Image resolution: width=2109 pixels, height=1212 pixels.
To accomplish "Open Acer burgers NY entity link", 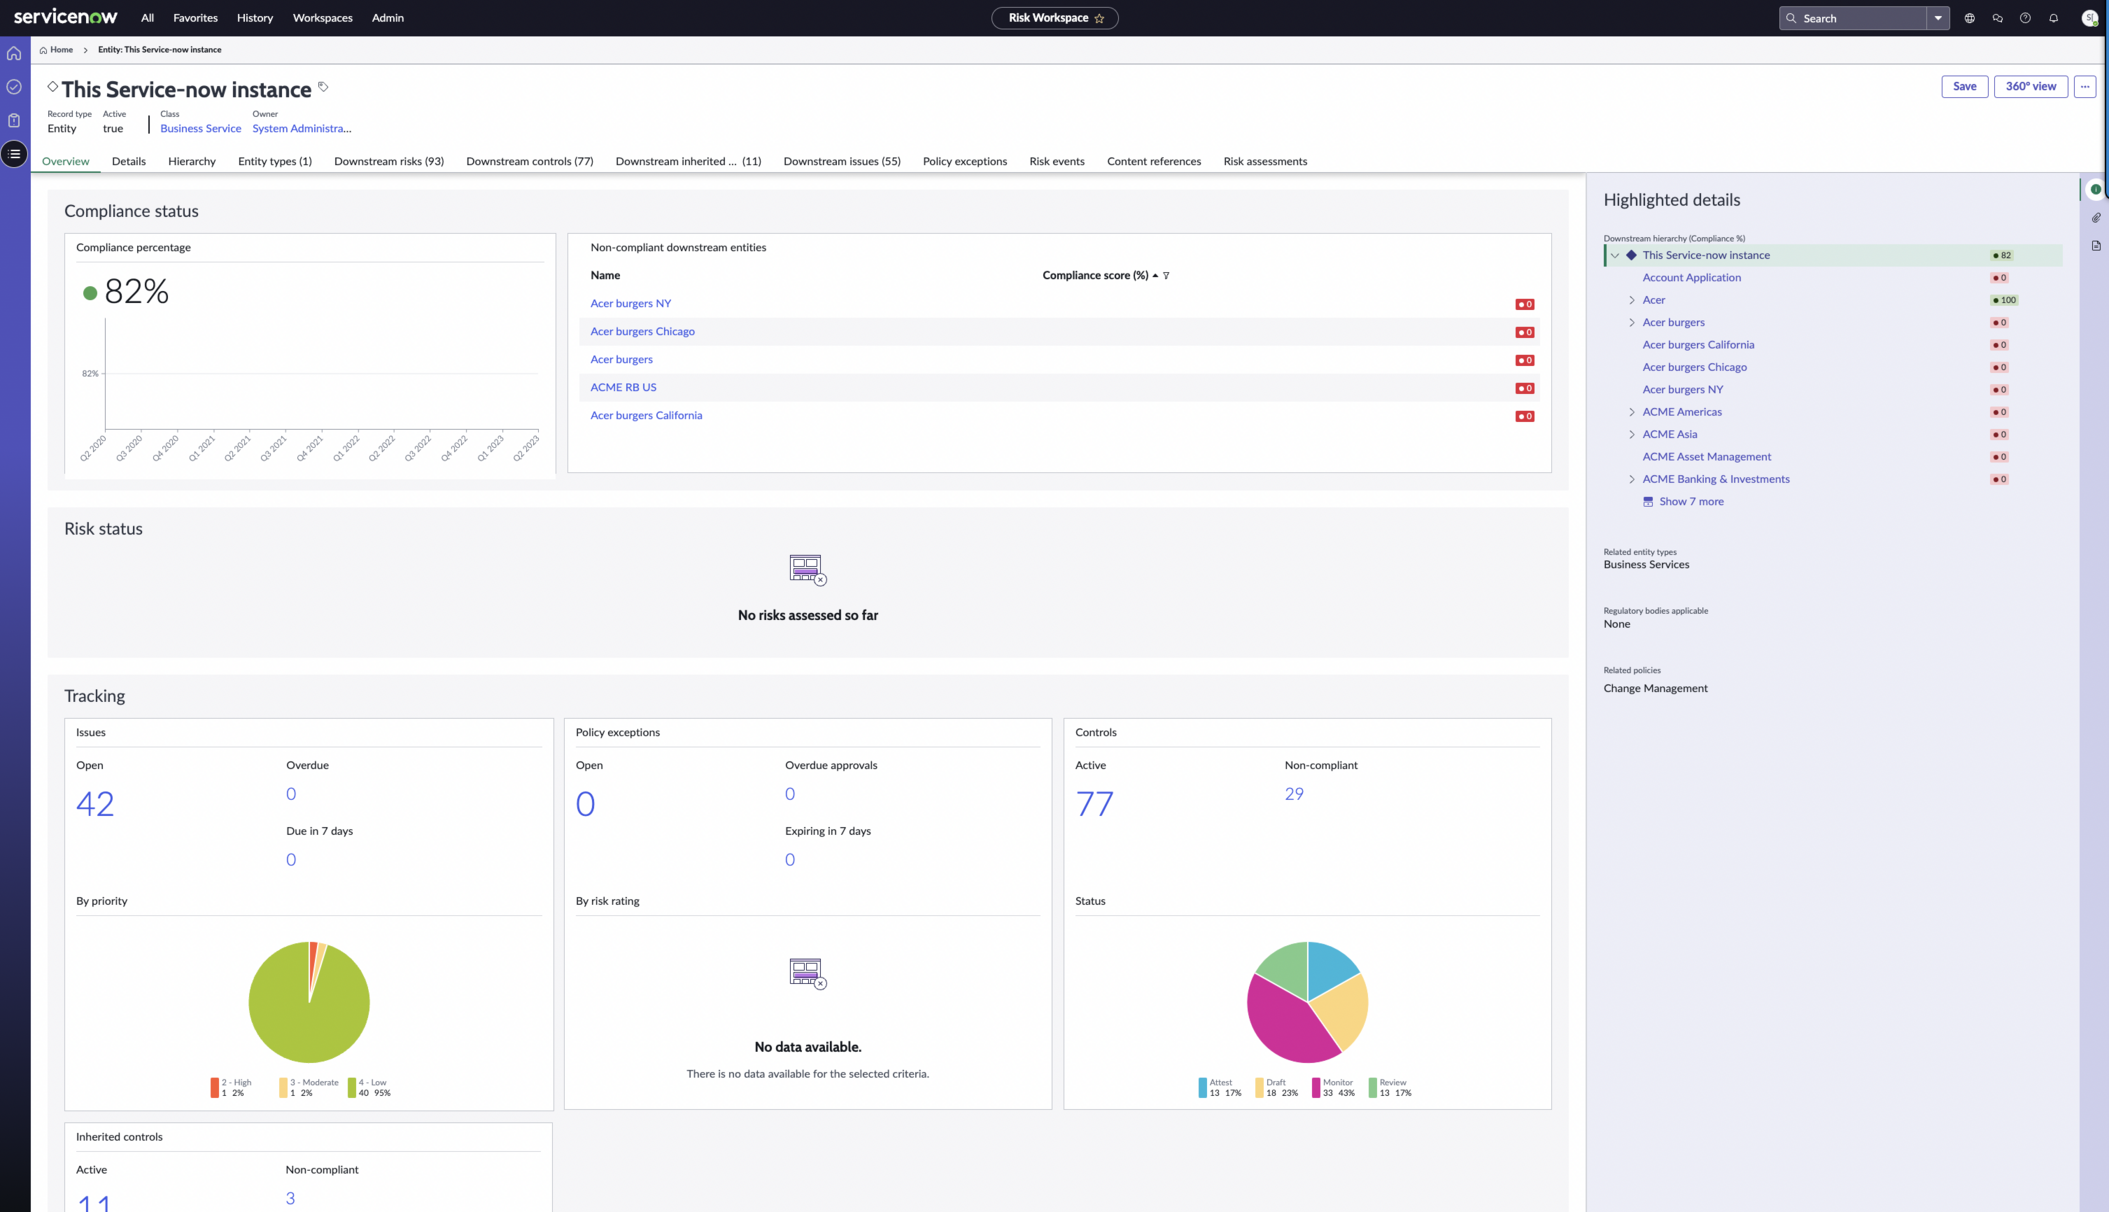I will [x=631, y=304].
